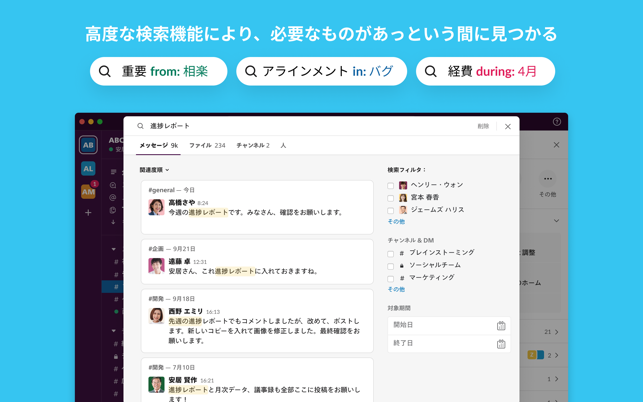Open calendar picker for 開始日
Image resolution: width=643 pixels, height=402 pixels.
pos(501,325)
